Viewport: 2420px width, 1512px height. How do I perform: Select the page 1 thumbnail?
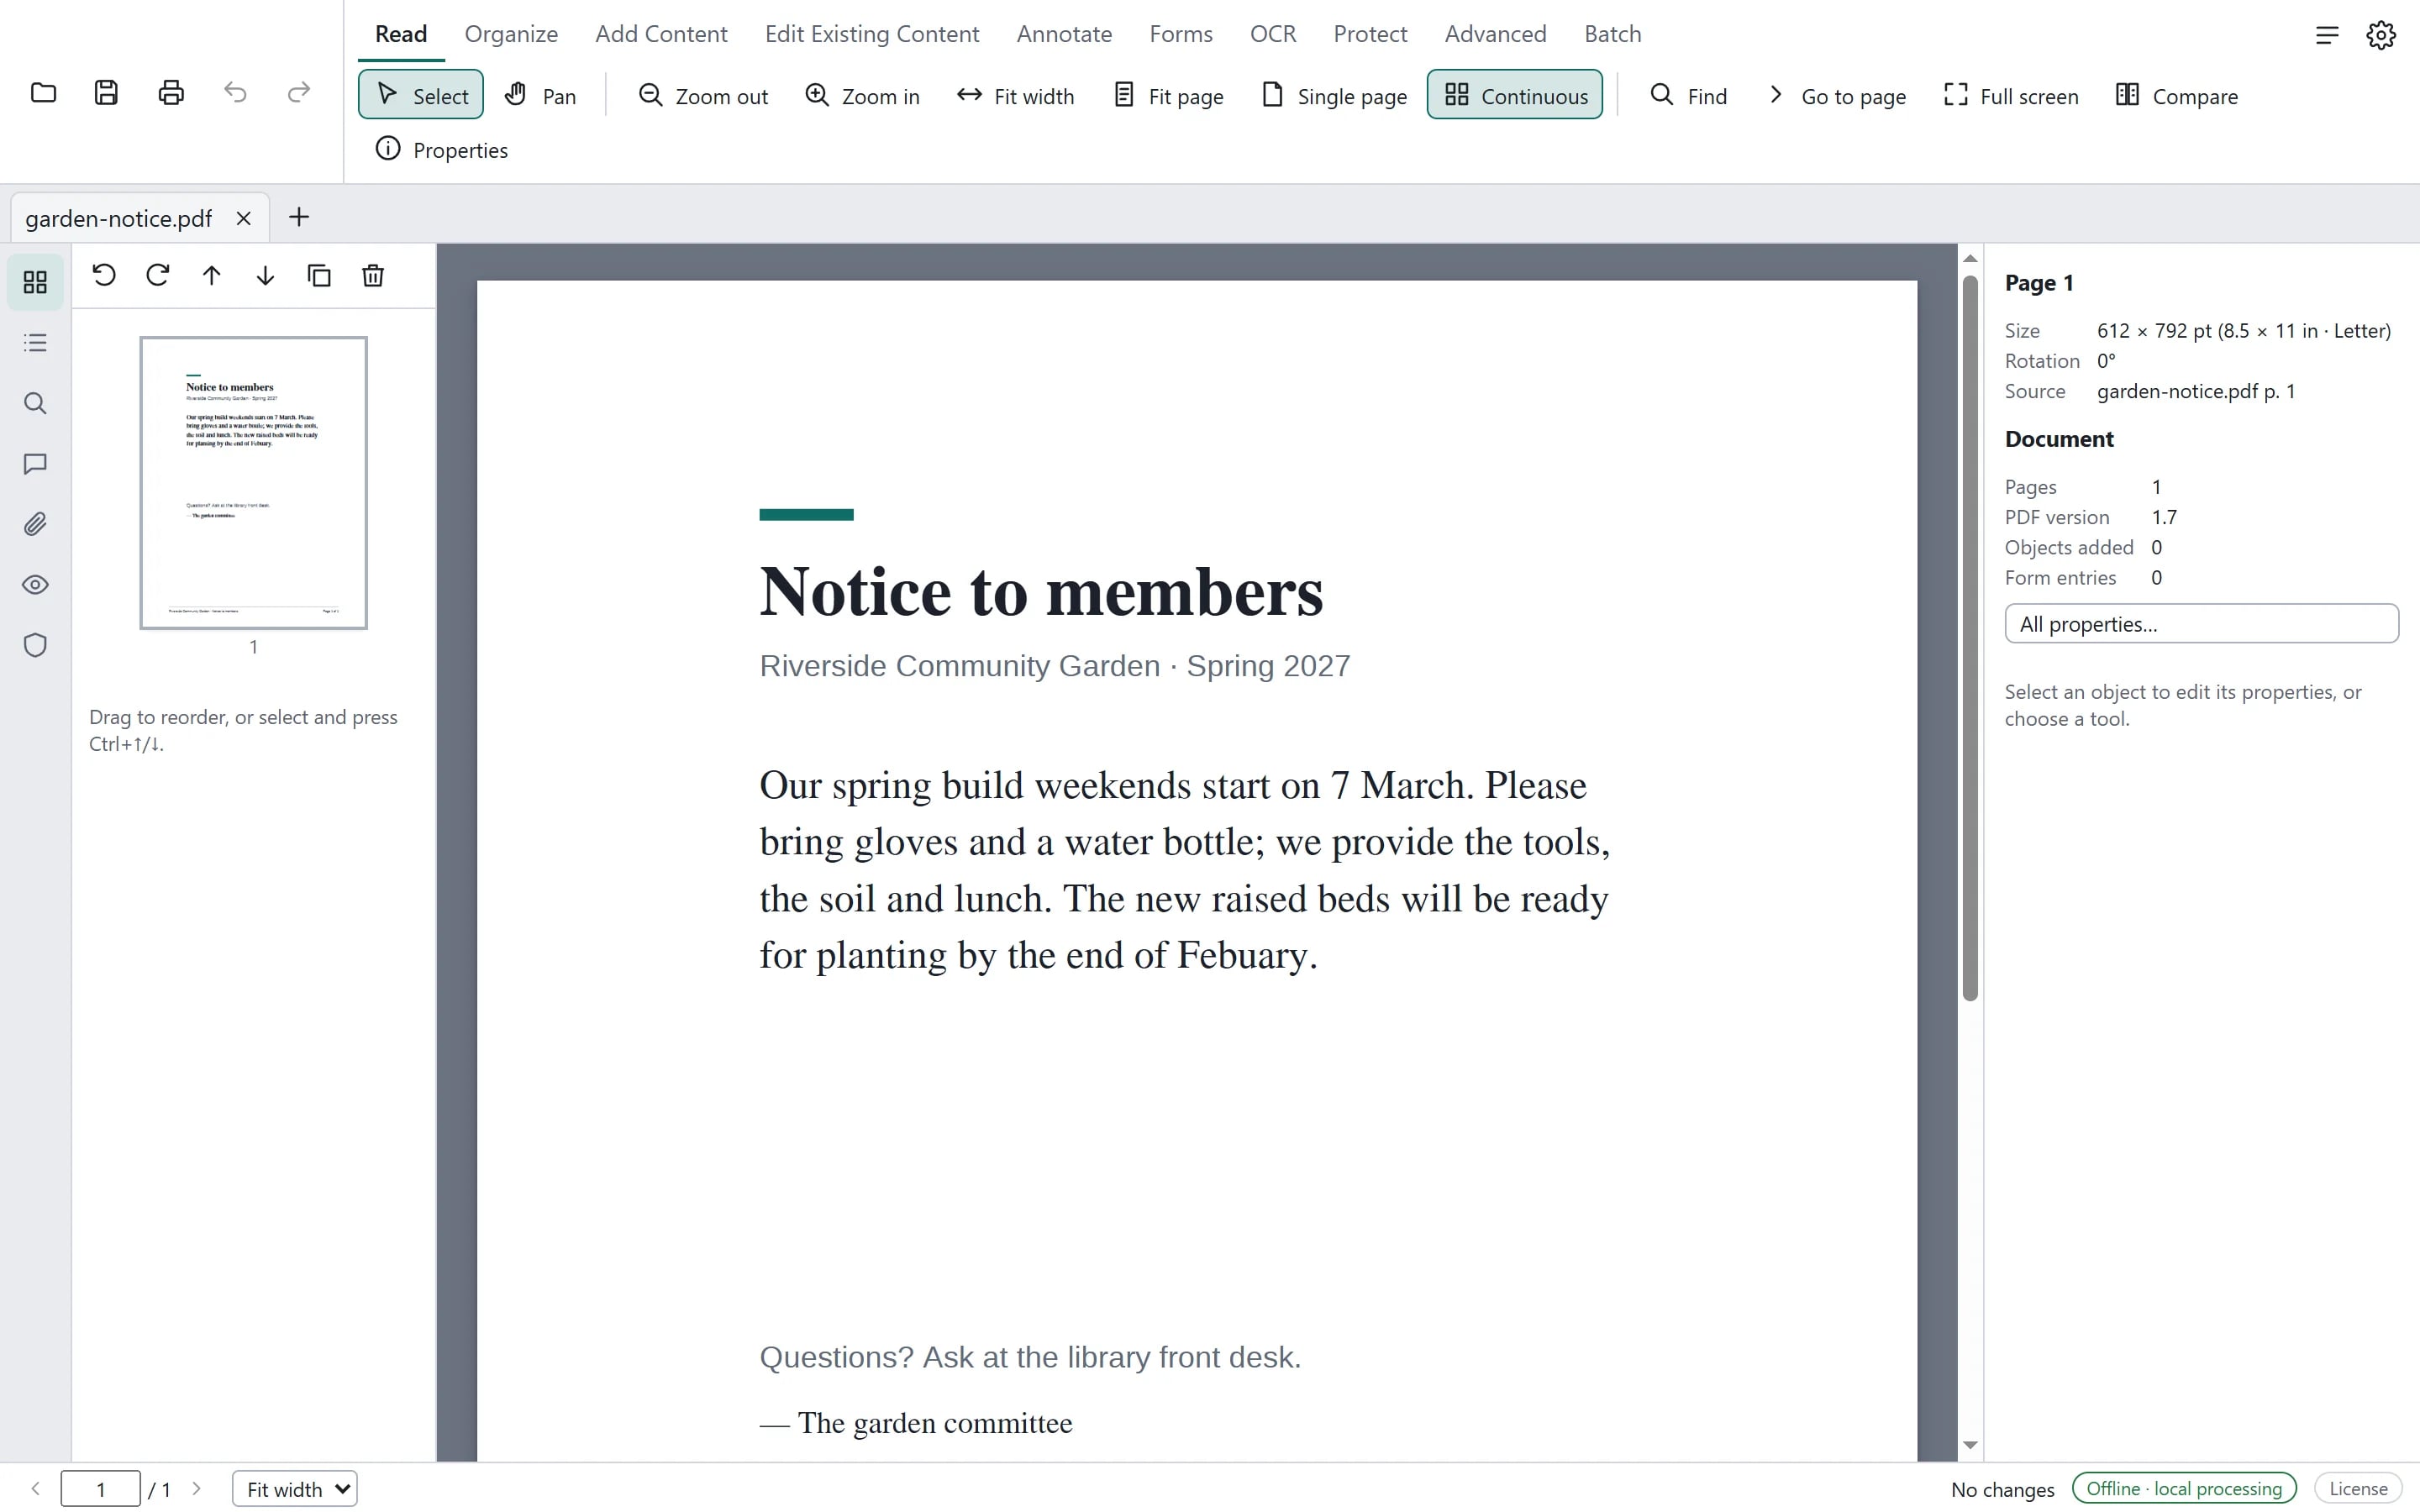pos(253,483)
